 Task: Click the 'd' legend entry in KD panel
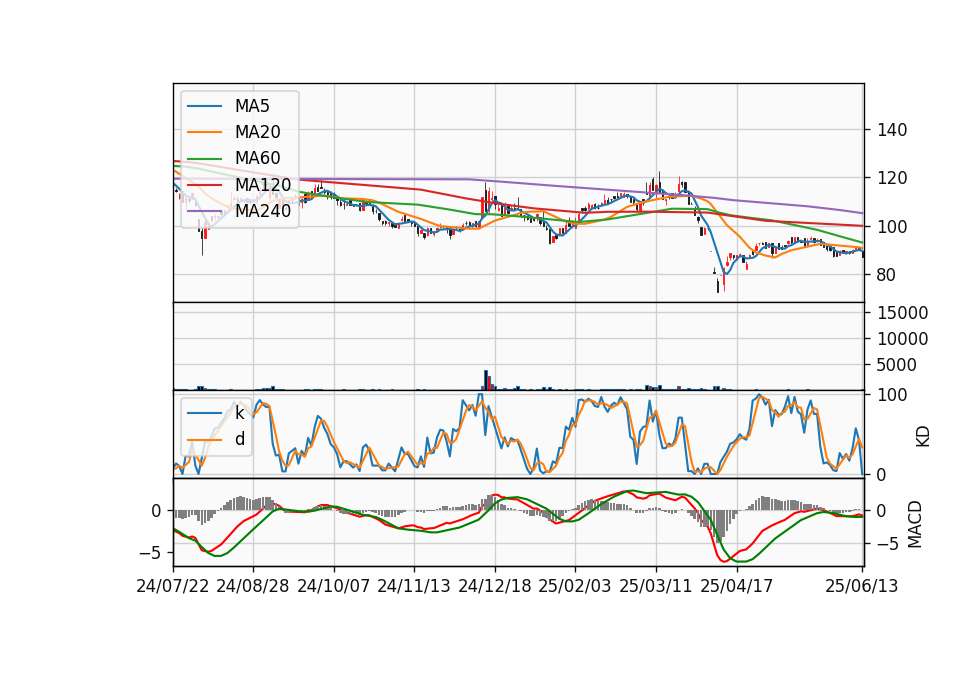(x=239, y=439)
